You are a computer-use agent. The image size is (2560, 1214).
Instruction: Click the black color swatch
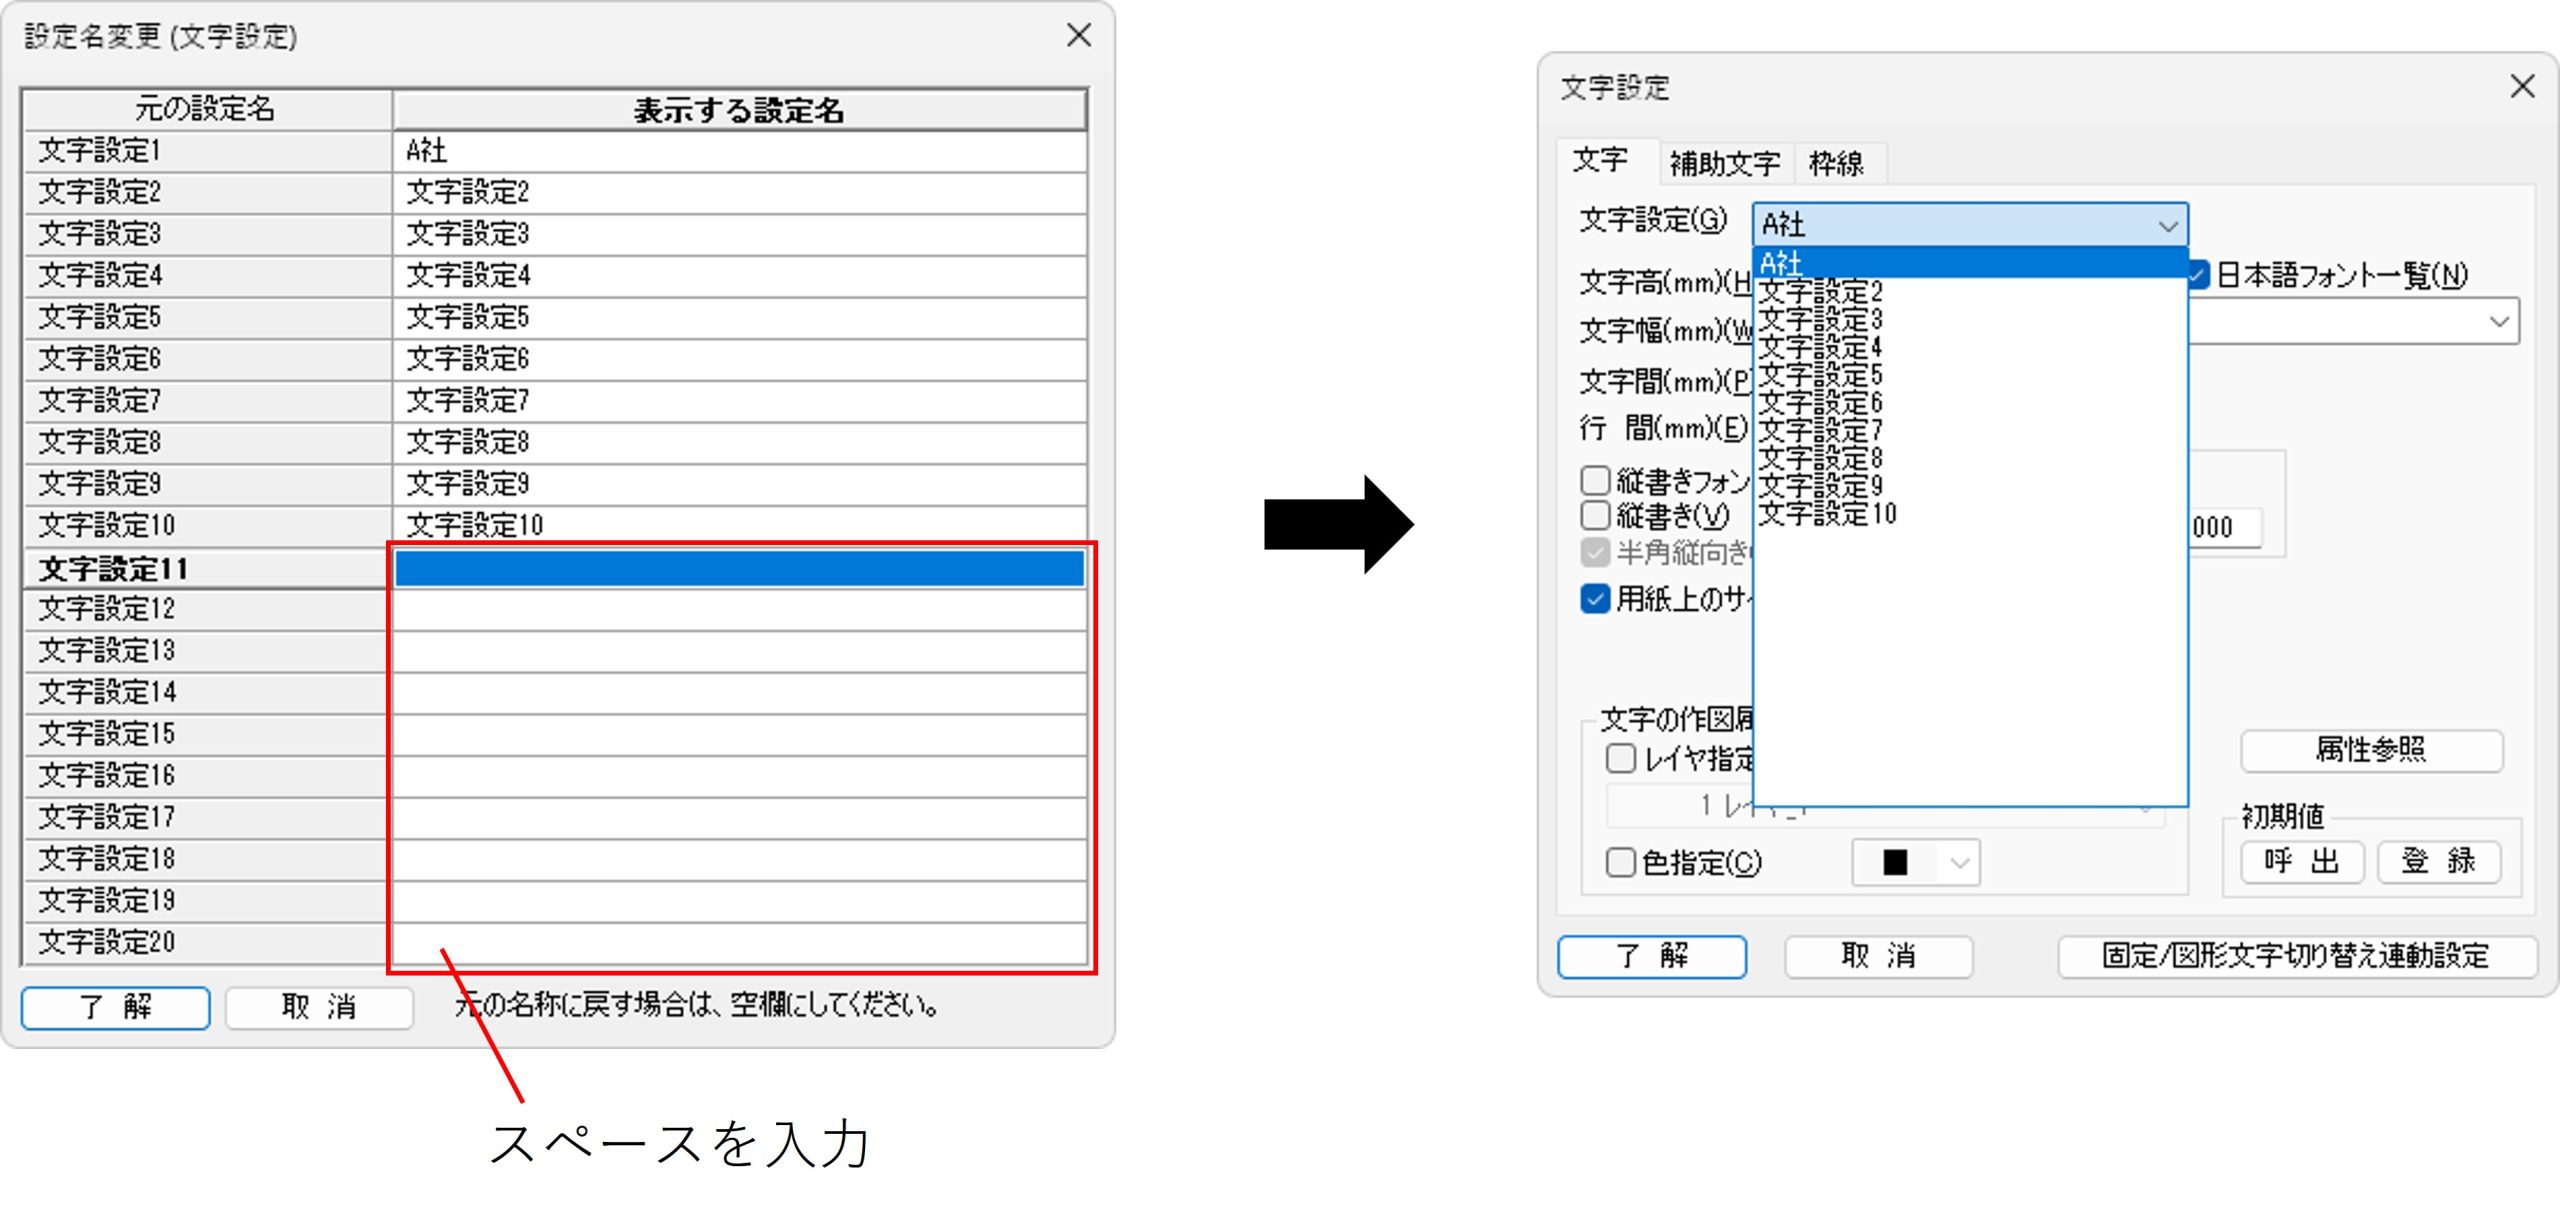tap(1895, 863)
